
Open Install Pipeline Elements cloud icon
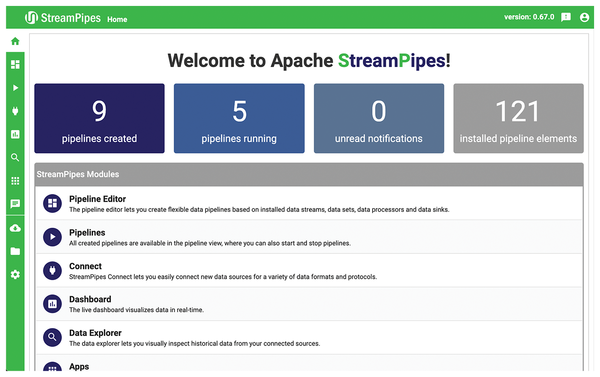coord(15,228)
